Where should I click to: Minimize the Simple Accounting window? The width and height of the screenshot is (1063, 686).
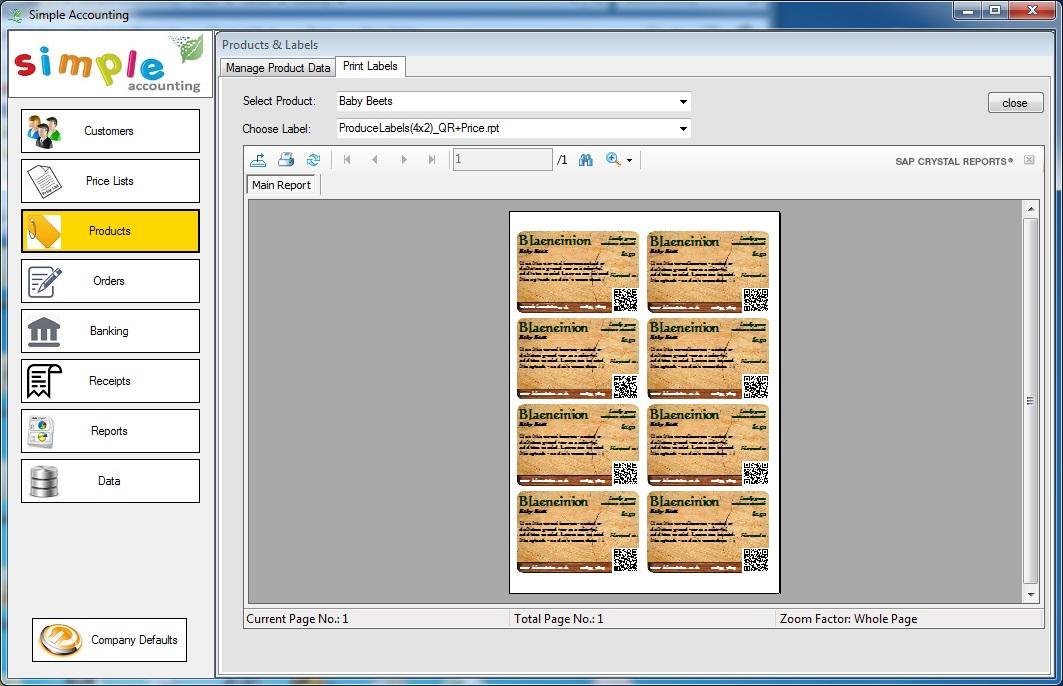[968, 10]
